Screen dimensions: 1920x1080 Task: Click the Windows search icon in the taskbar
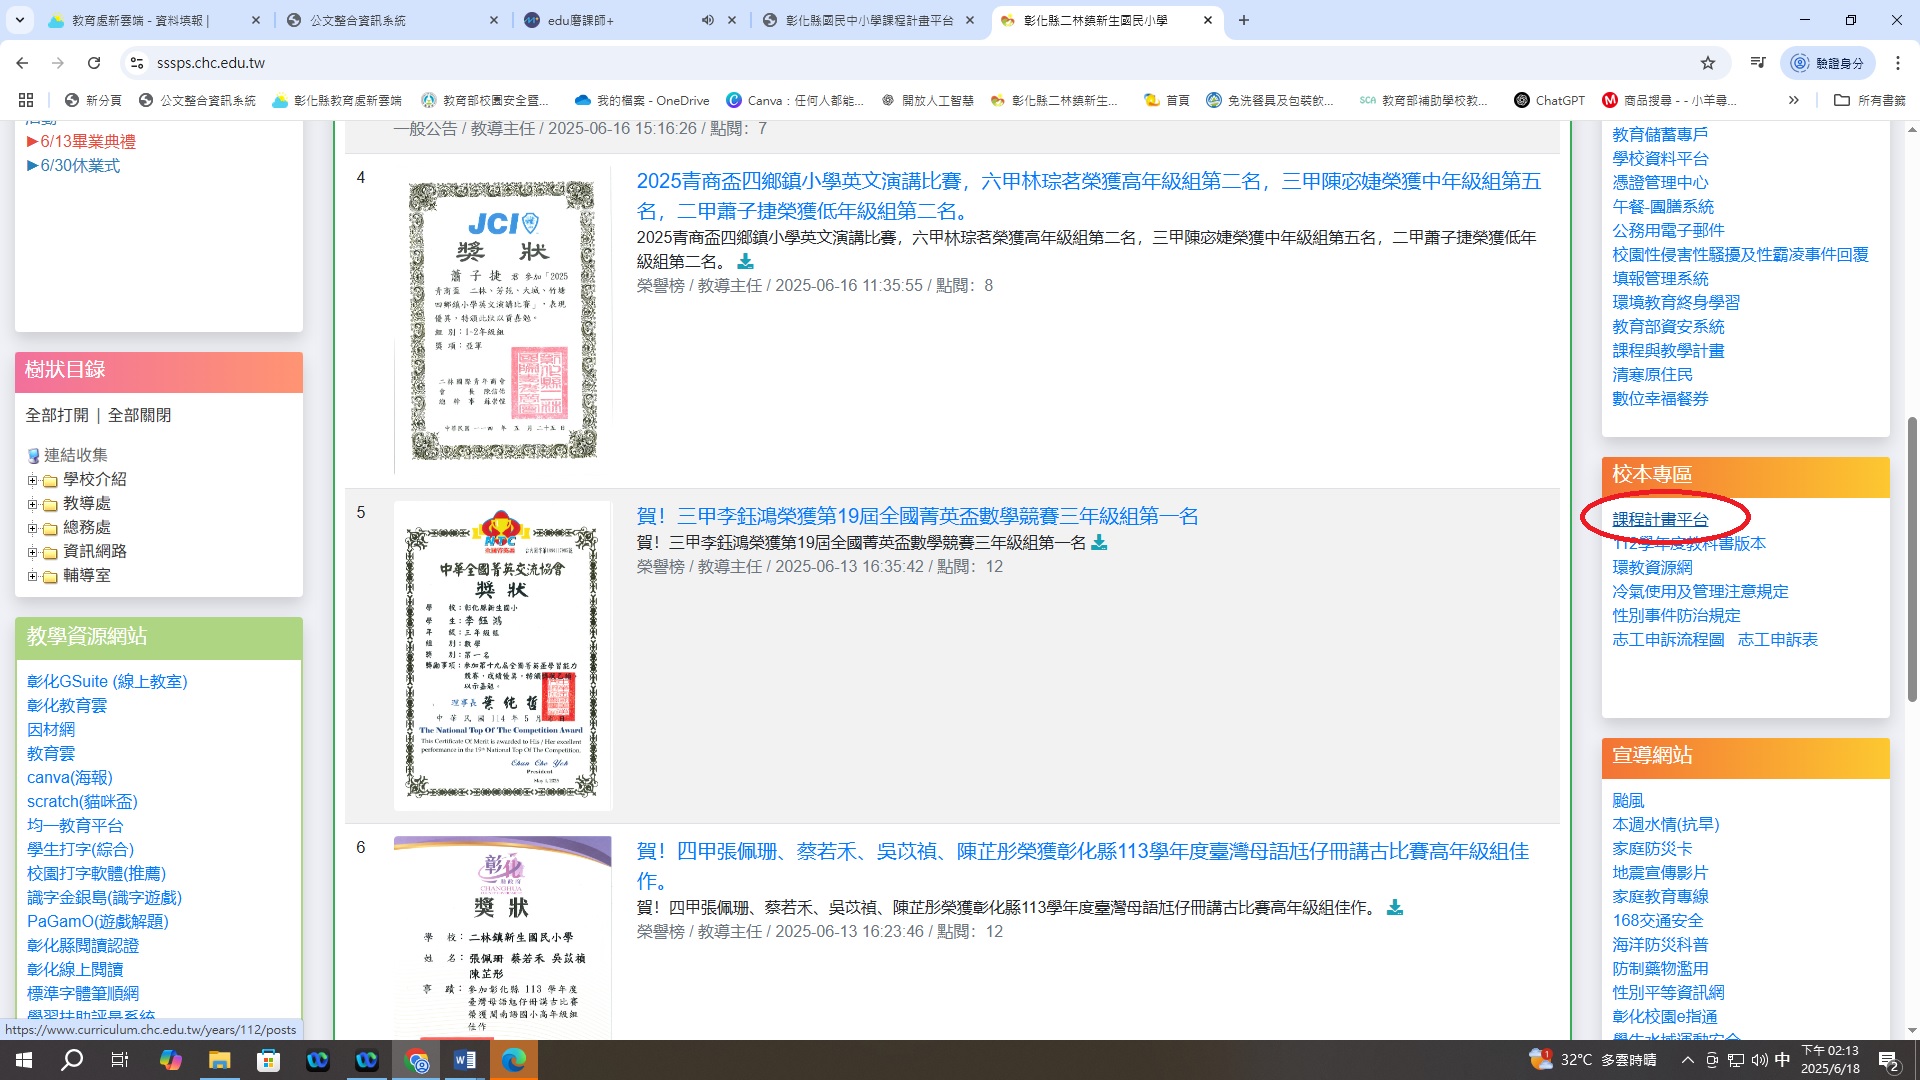pyautogui.click(x=72, y=1060)
